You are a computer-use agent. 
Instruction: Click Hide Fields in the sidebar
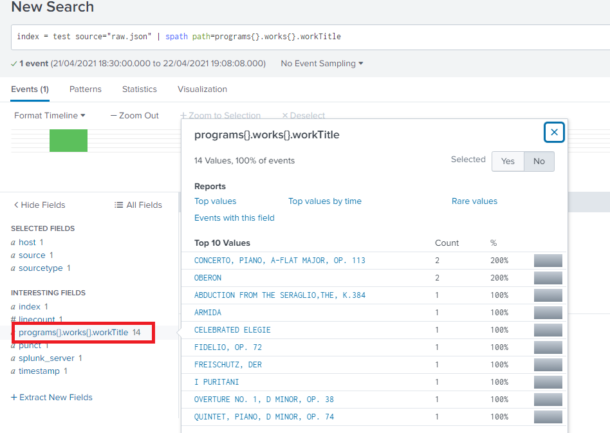click(x=39, y=205)
